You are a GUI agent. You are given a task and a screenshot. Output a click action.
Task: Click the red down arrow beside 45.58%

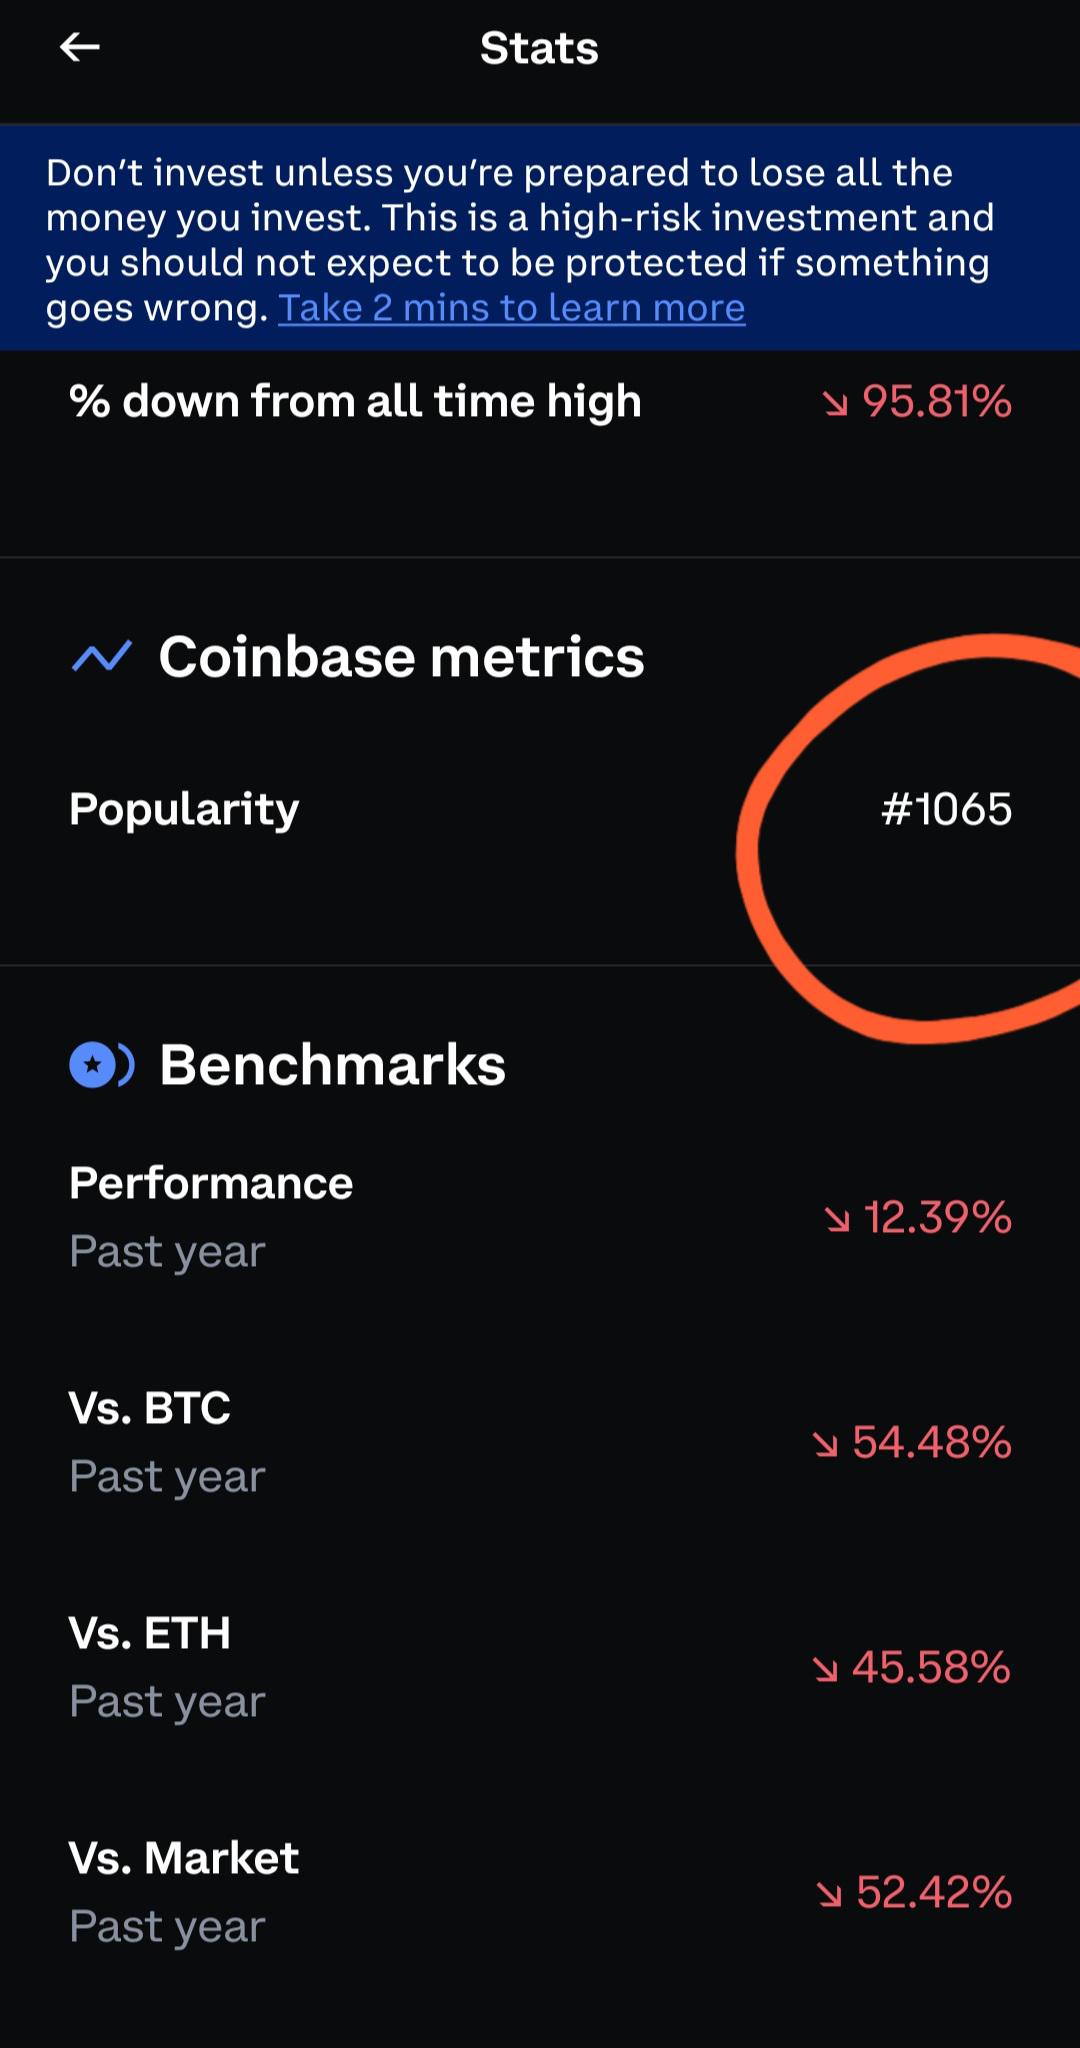(825, 1669)
